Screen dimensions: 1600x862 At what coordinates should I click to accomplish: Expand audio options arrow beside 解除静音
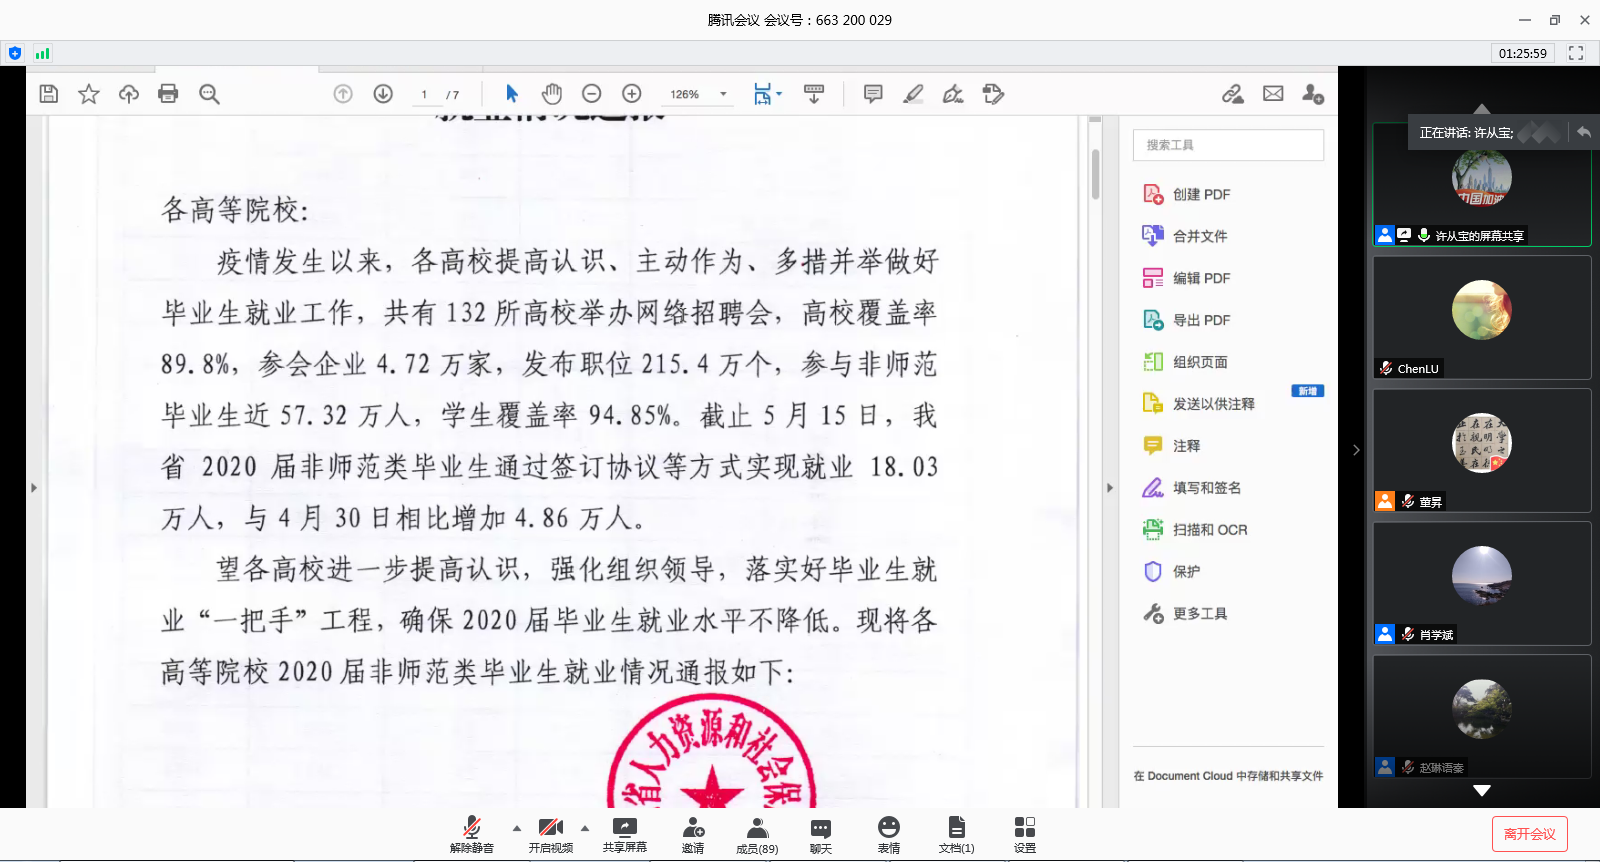click(517, 828)
